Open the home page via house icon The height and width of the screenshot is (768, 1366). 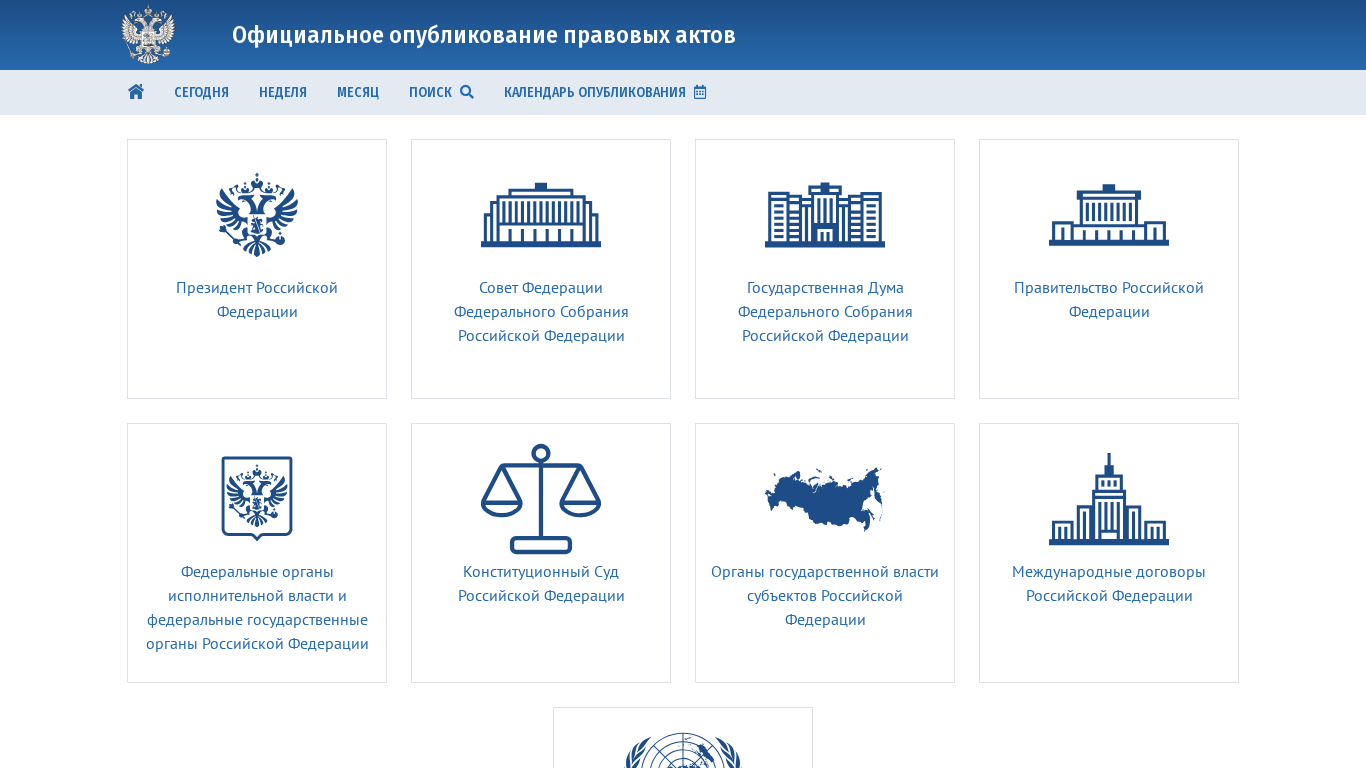[136, 92]
